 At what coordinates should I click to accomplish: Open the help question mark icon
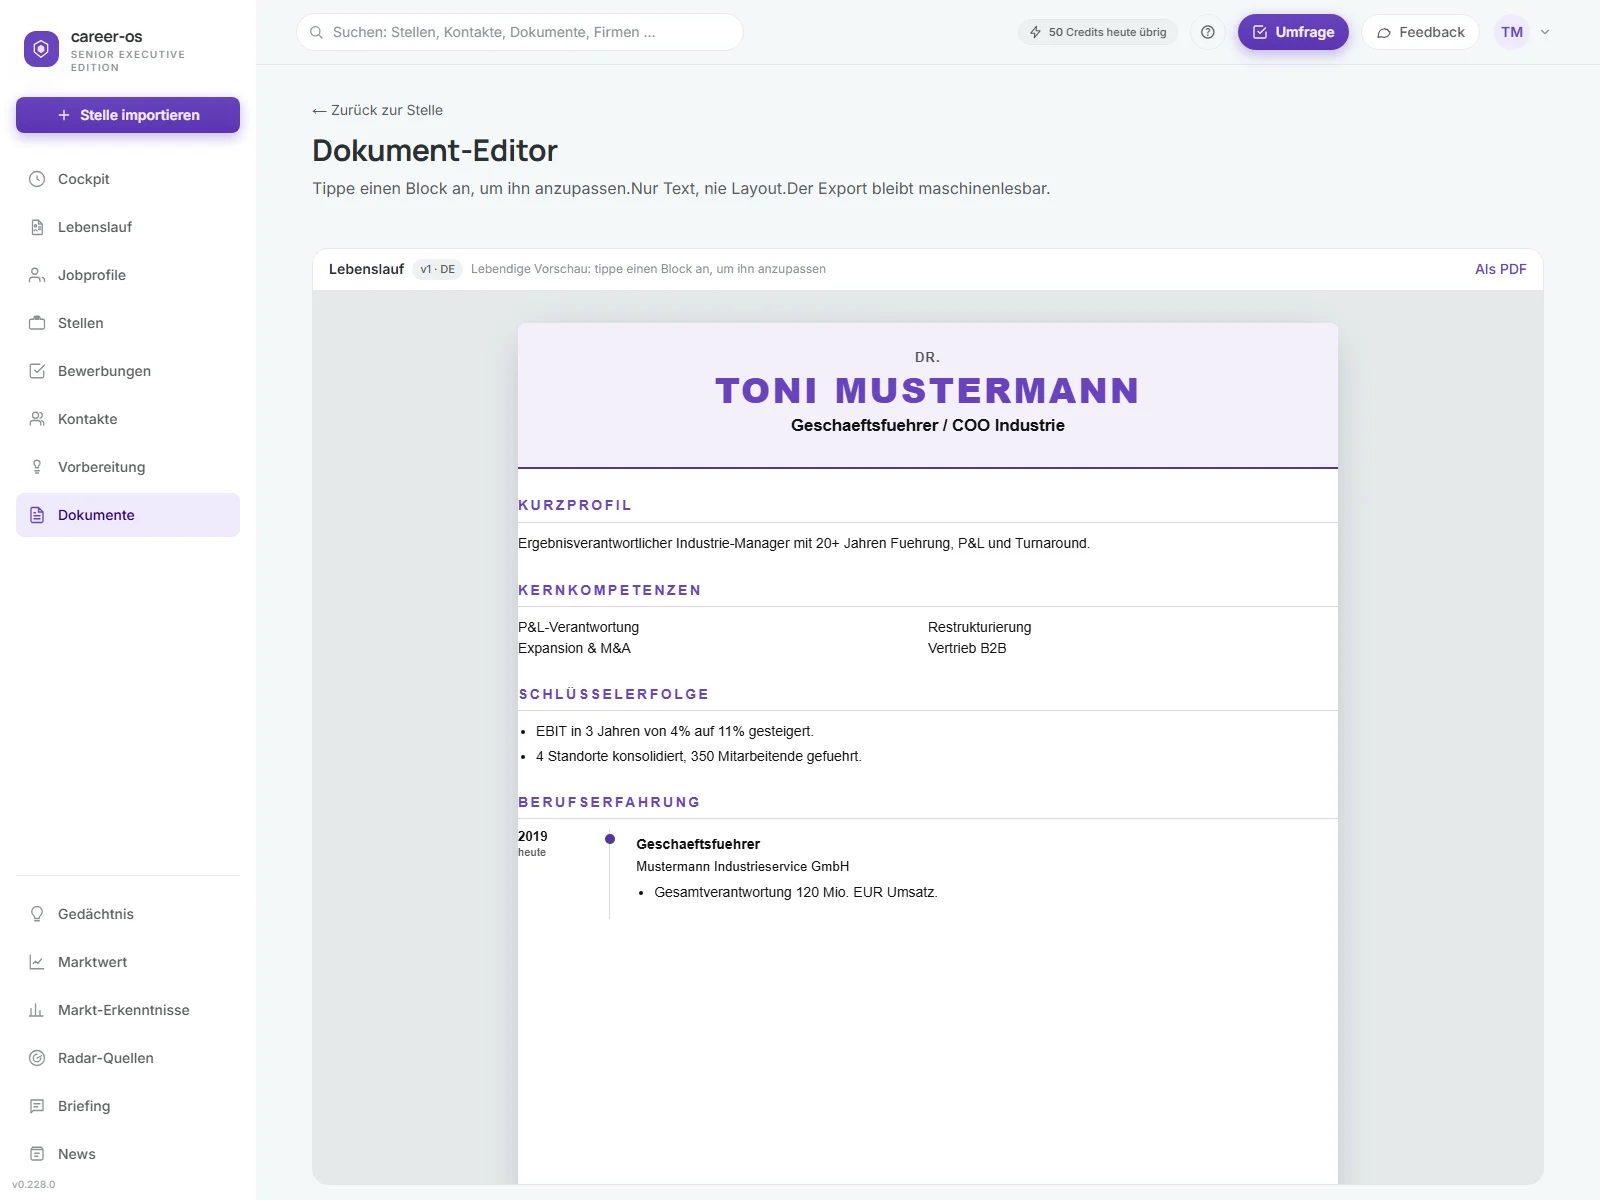pyautogui.click(x=1208, y=32)
